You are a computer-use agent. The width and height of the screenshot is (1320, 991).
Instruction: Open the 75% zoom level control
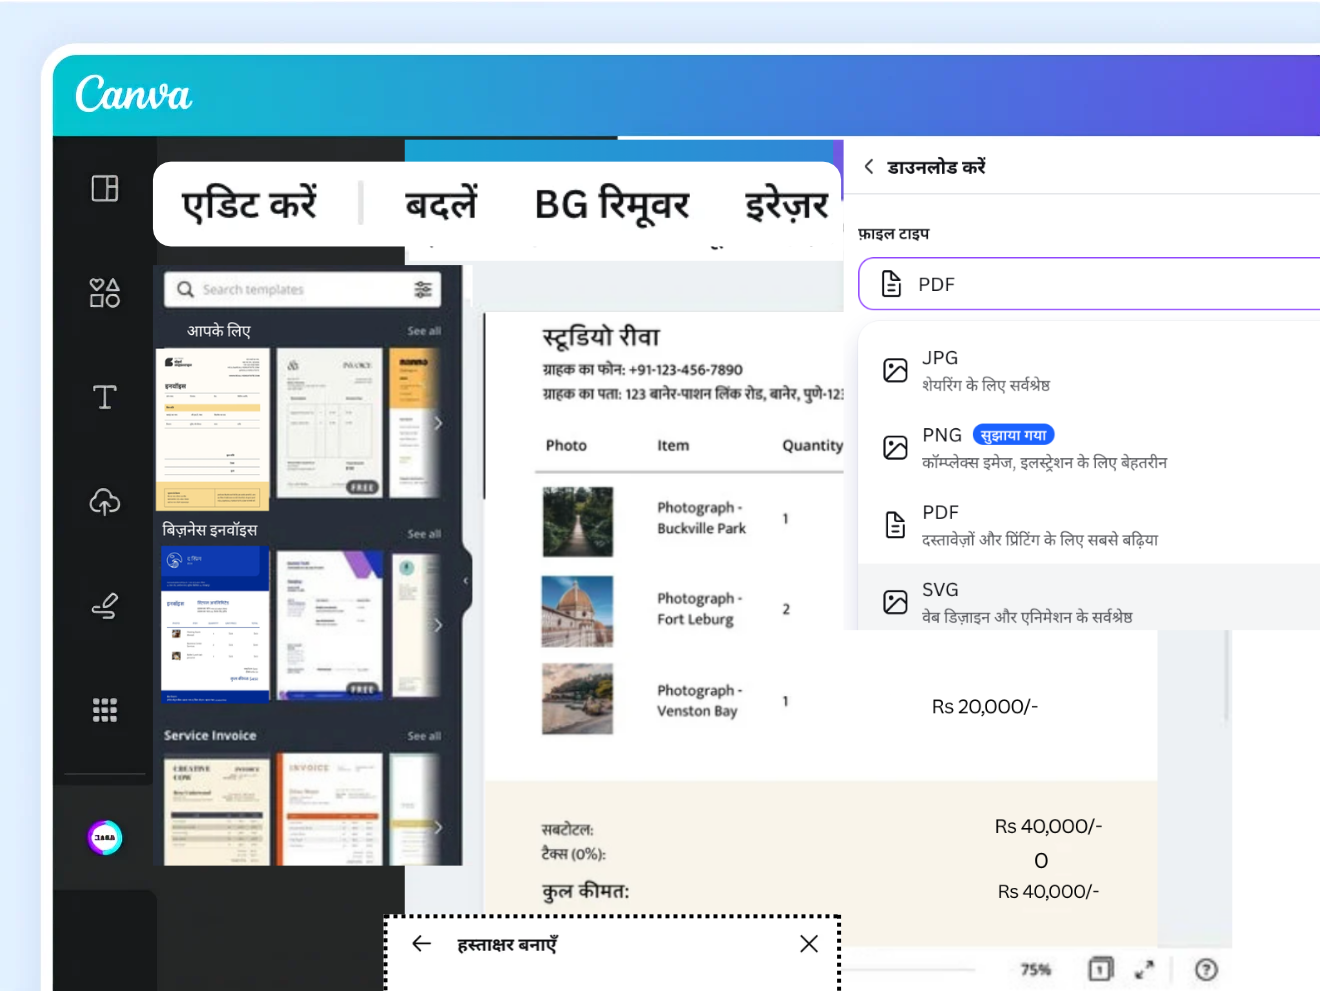pyautogui.click(x=1035, y=969)
